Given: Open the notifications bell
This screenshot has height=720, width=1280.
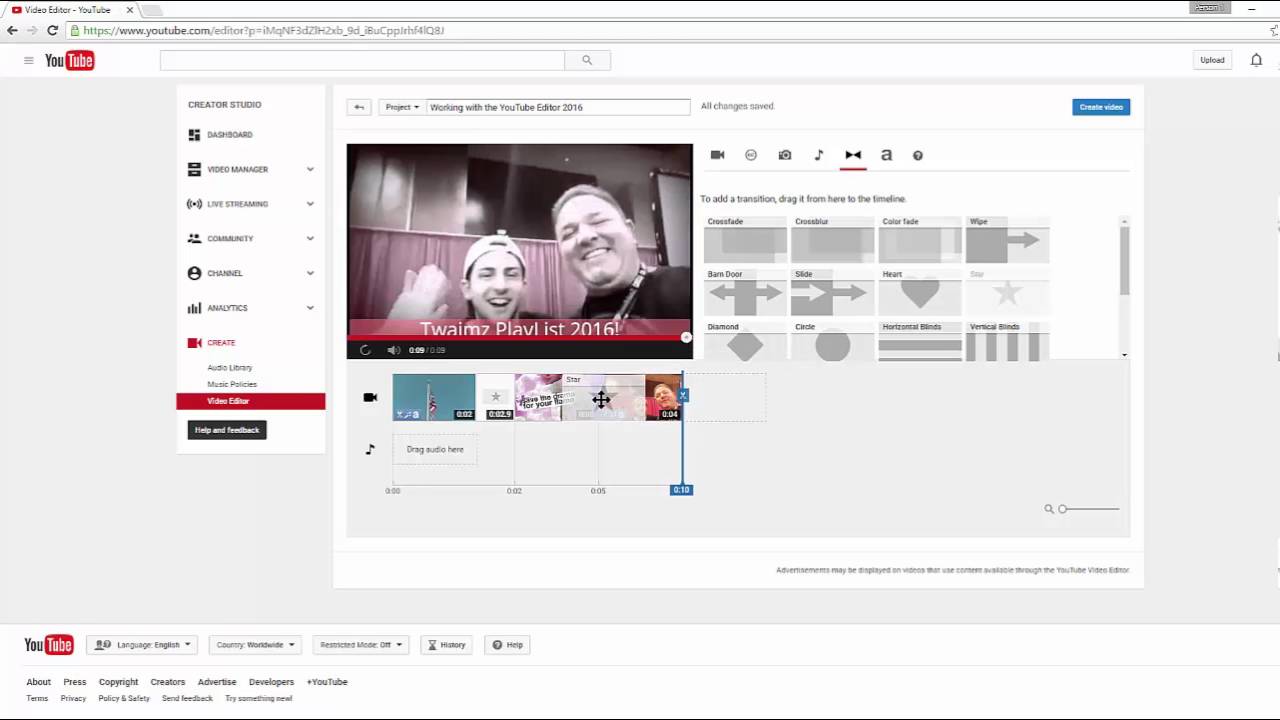Looking at the screenshot, I should tap(1256, 60).
